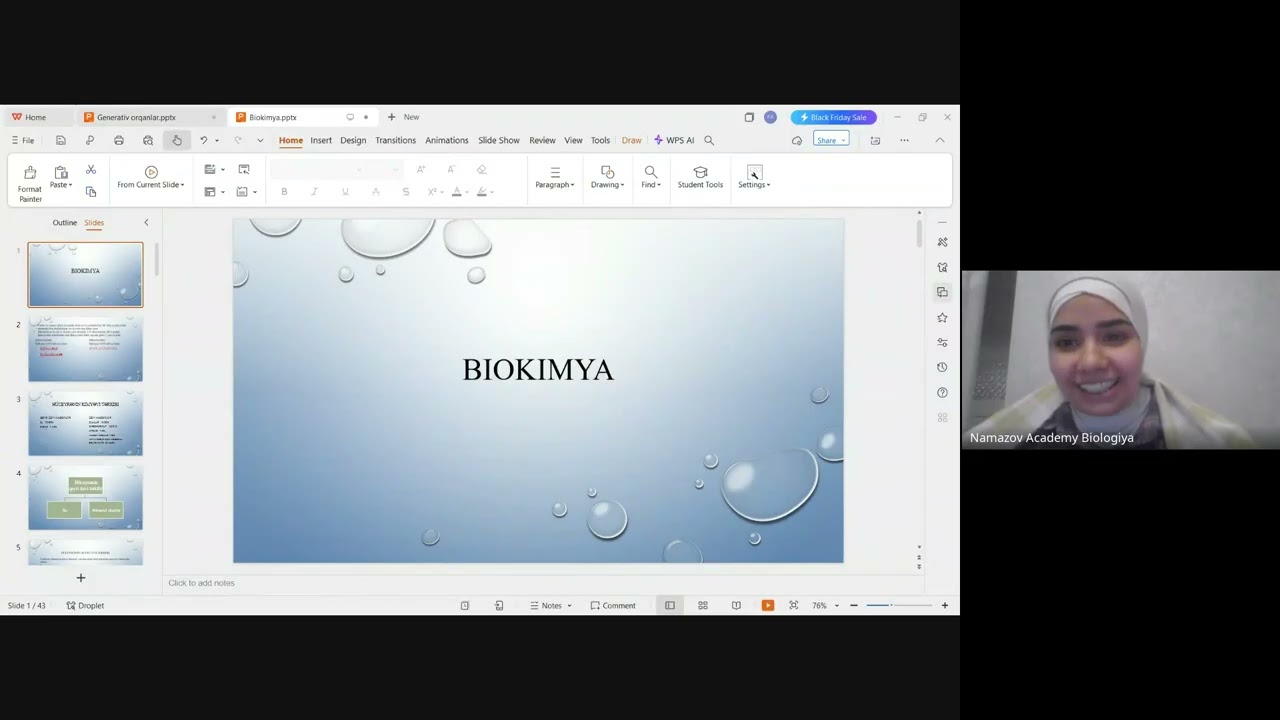Switch to Slide Sorter view icon

coord(703,605)
